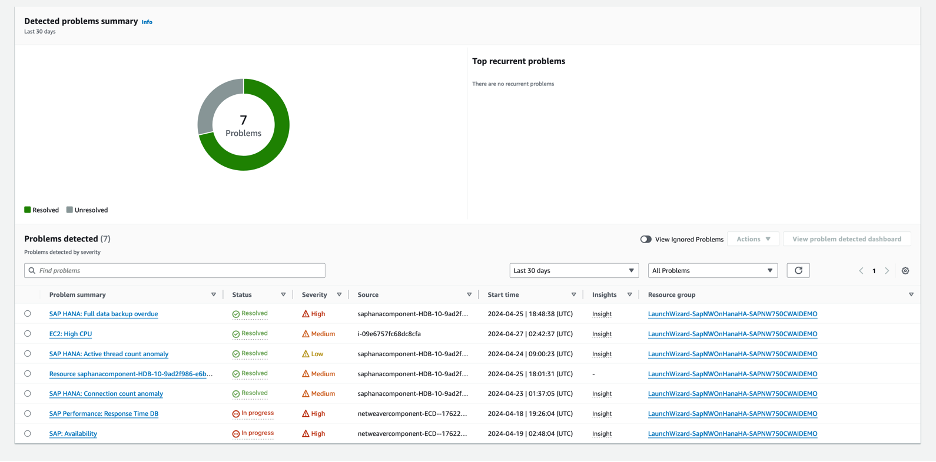Toggle View Ignored Problems switch

point(646,239)
